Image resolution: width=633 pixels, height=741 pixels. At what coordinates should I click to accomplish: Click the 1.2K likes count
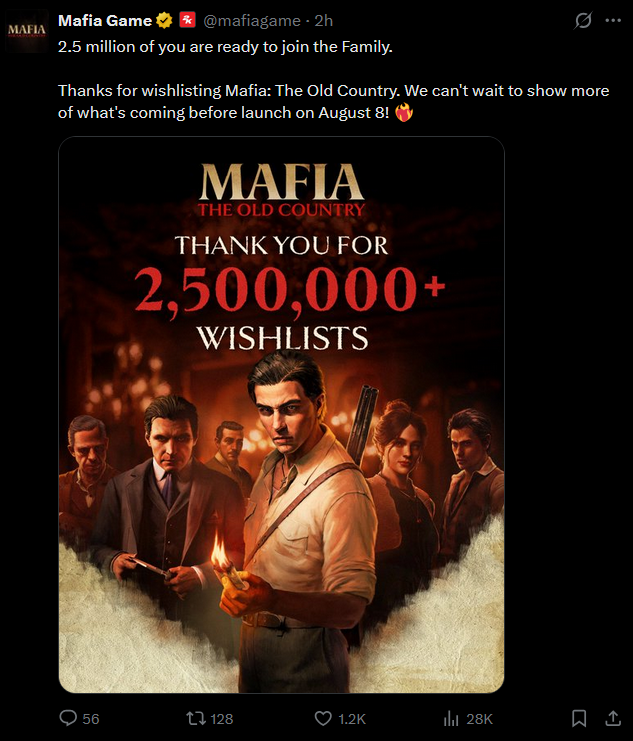(352, 719)
